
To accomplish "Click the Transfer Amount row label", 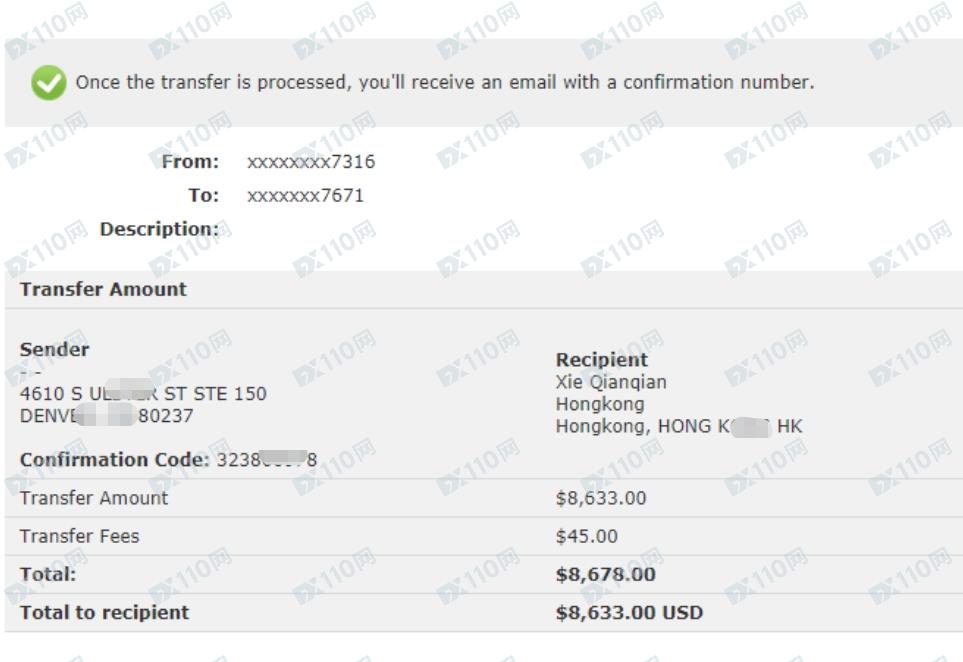I will 93,498.
